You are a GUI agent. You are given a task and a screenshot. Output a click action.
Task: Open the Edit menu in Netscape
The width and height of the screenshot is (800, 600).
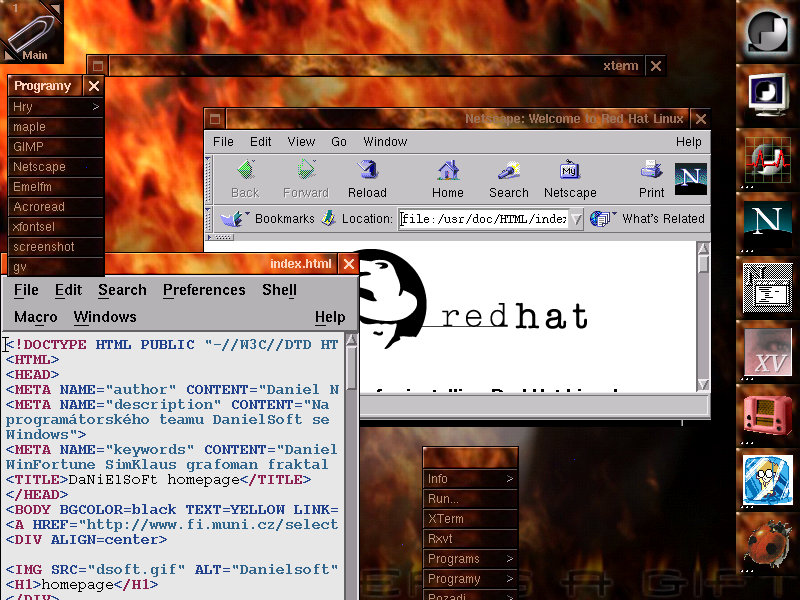[260, 141]
